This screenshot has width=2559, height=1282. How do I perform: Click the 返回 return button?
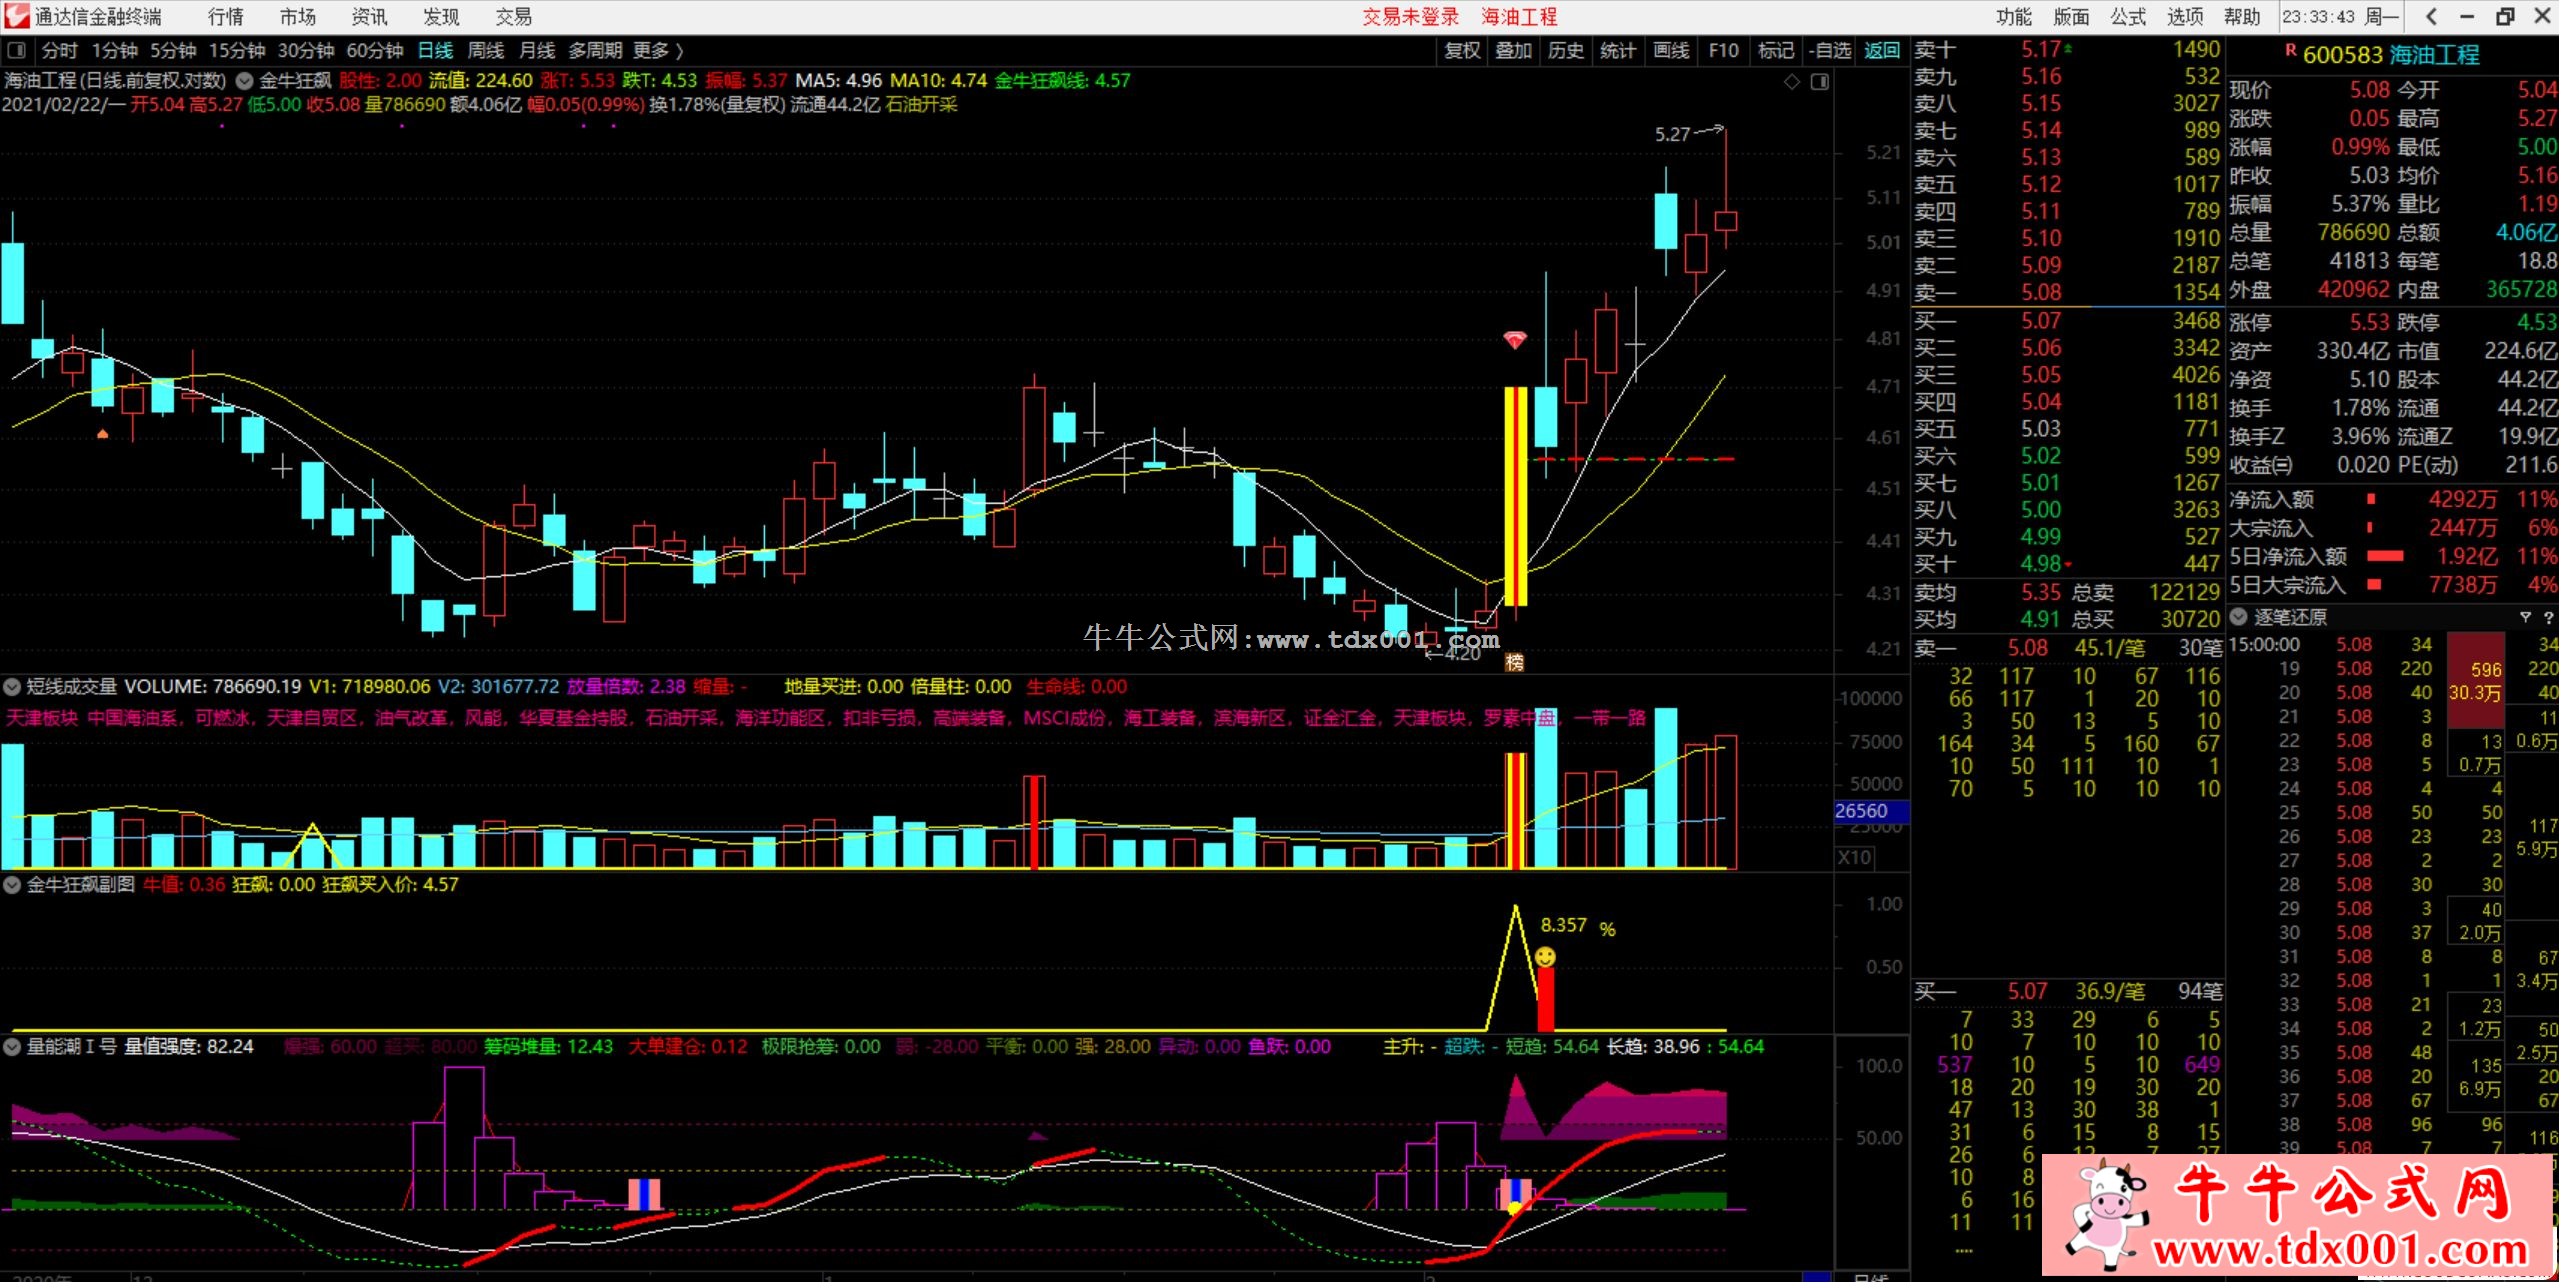1882,51
